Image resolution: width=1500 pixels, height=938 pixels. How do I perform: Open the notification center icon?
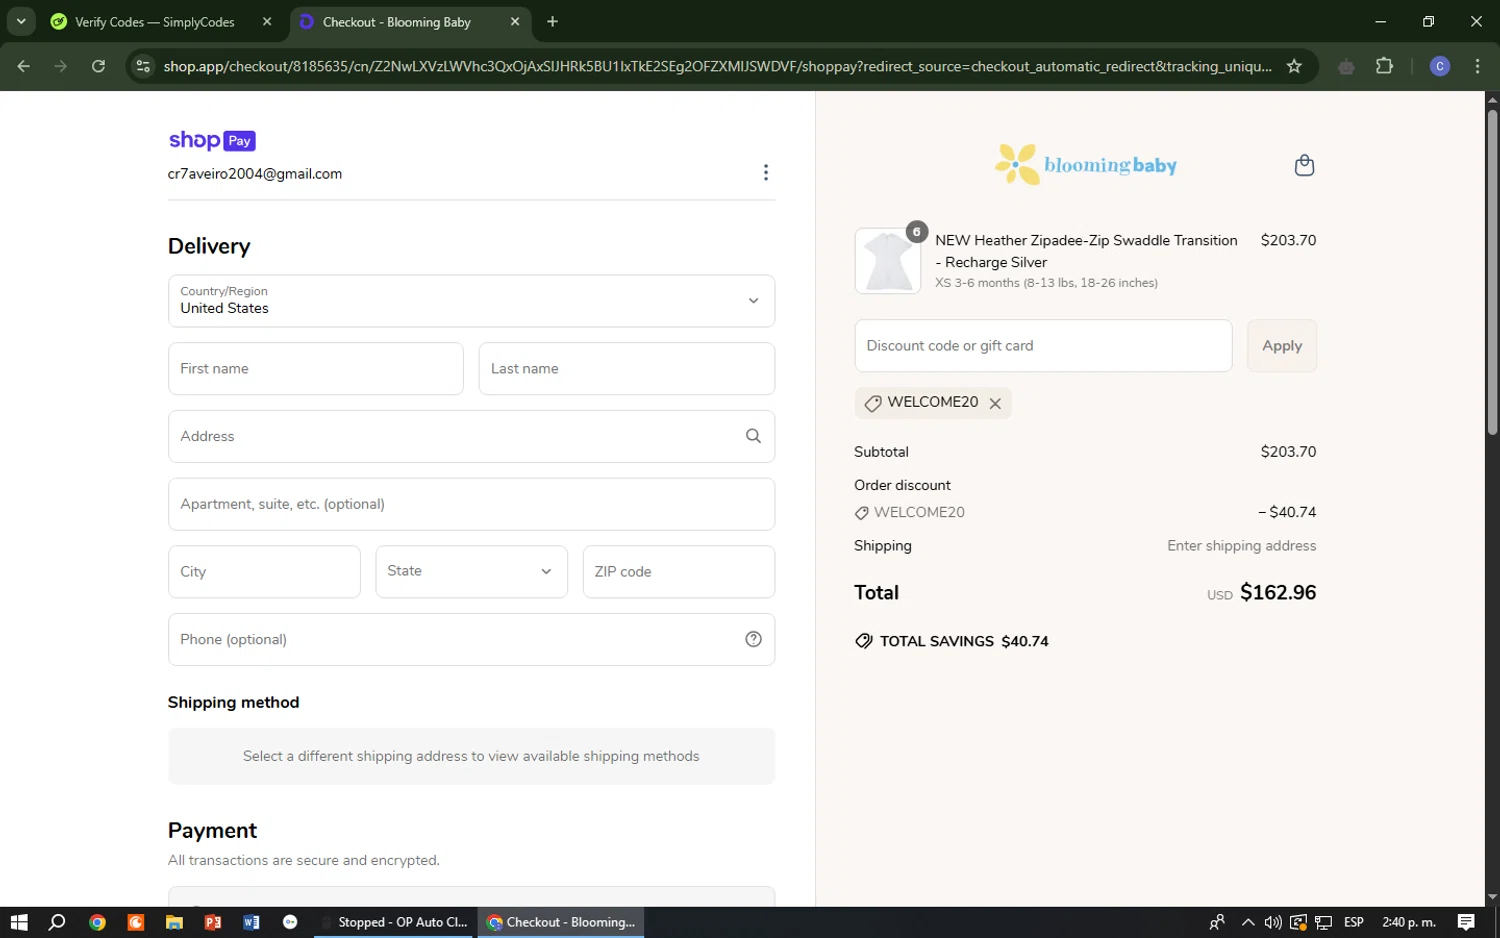pos(1466,922)
